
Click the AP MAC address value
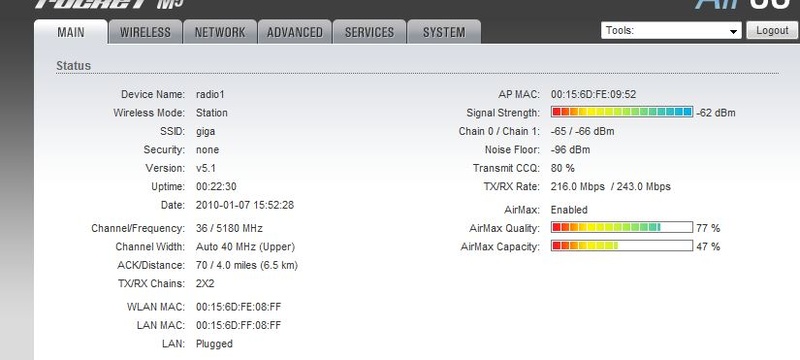pos(593,94)
